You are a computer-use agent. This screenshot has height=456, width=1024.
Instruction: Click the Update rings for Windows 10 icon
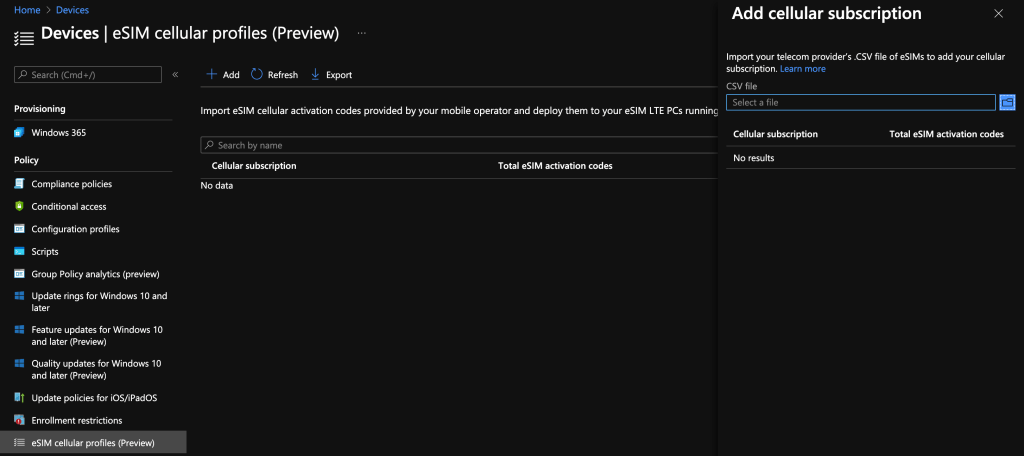pos(19,296)
